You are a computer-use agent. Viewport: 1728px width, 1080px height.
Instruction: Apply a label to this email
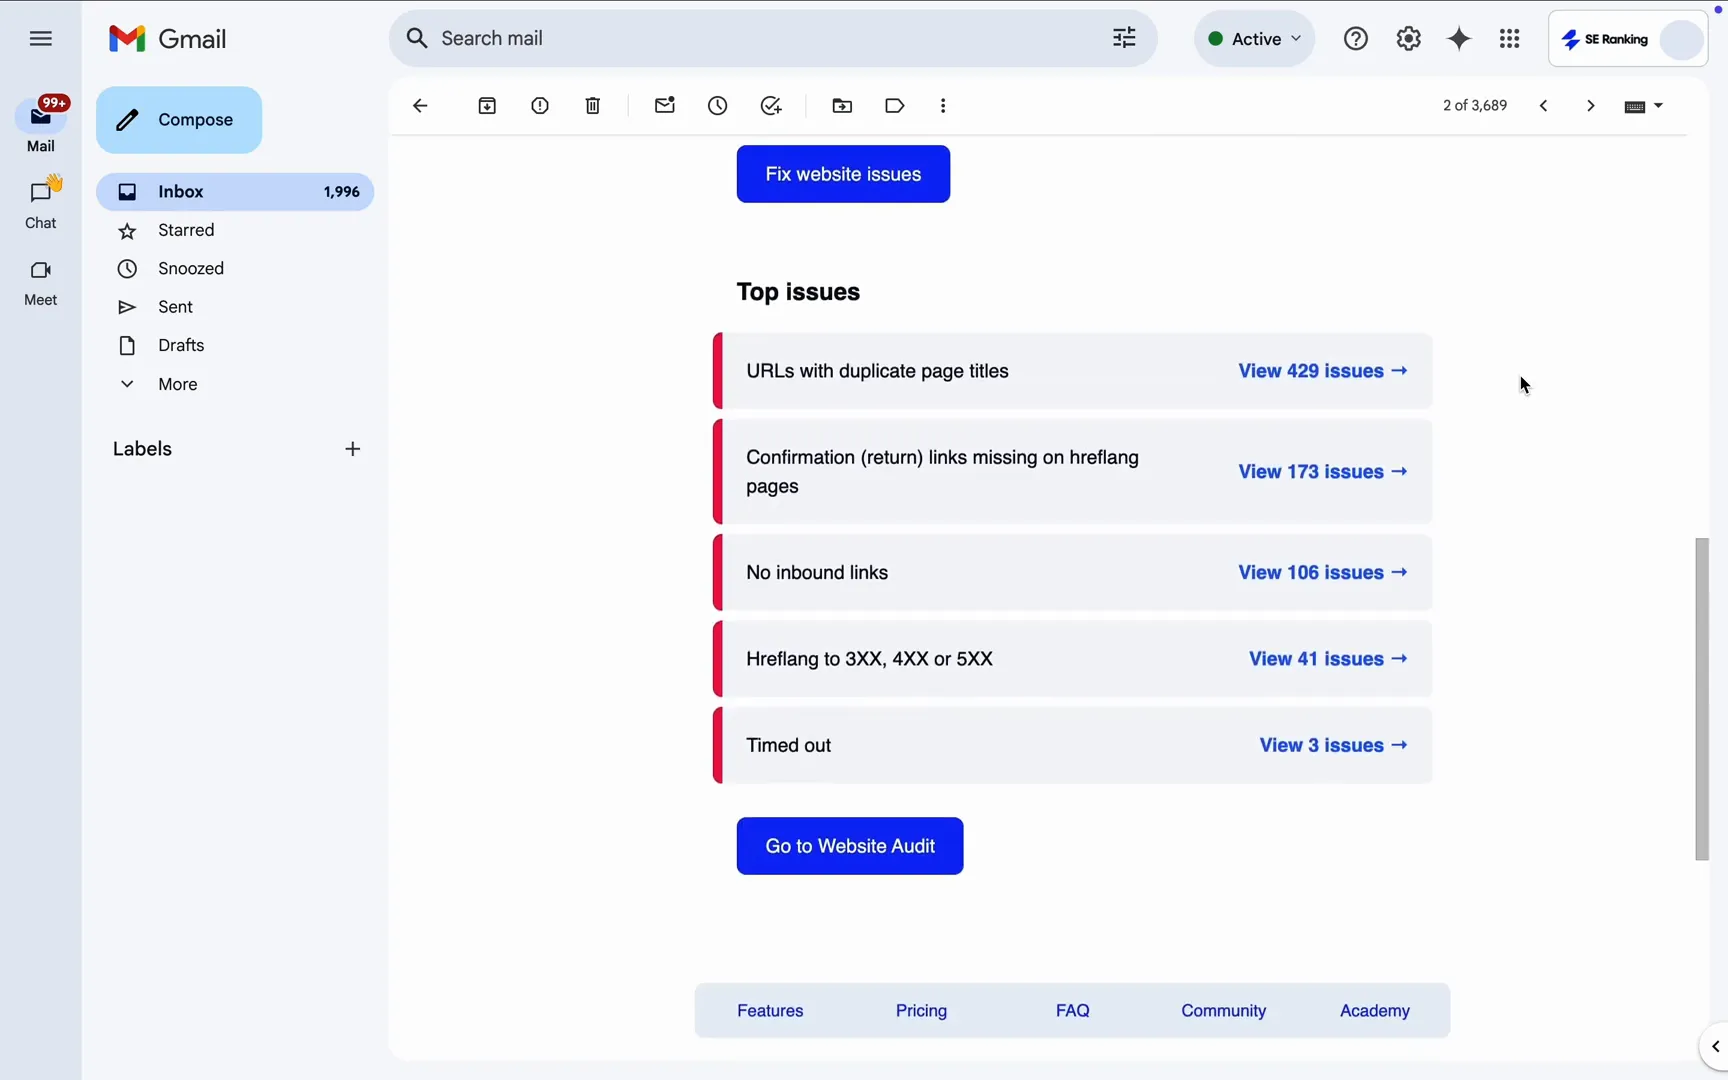pyautogui.click(x=895, y=105)
